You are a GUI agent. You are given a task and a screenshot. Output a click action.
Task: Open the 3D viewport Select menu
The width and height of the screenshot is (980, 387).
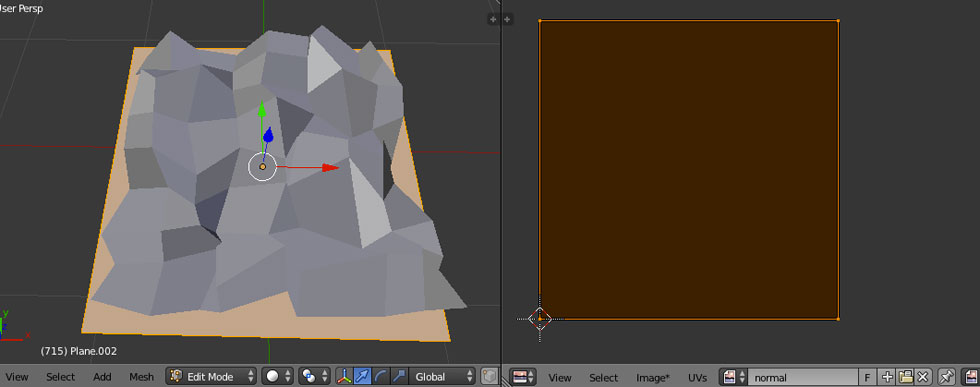61,377
